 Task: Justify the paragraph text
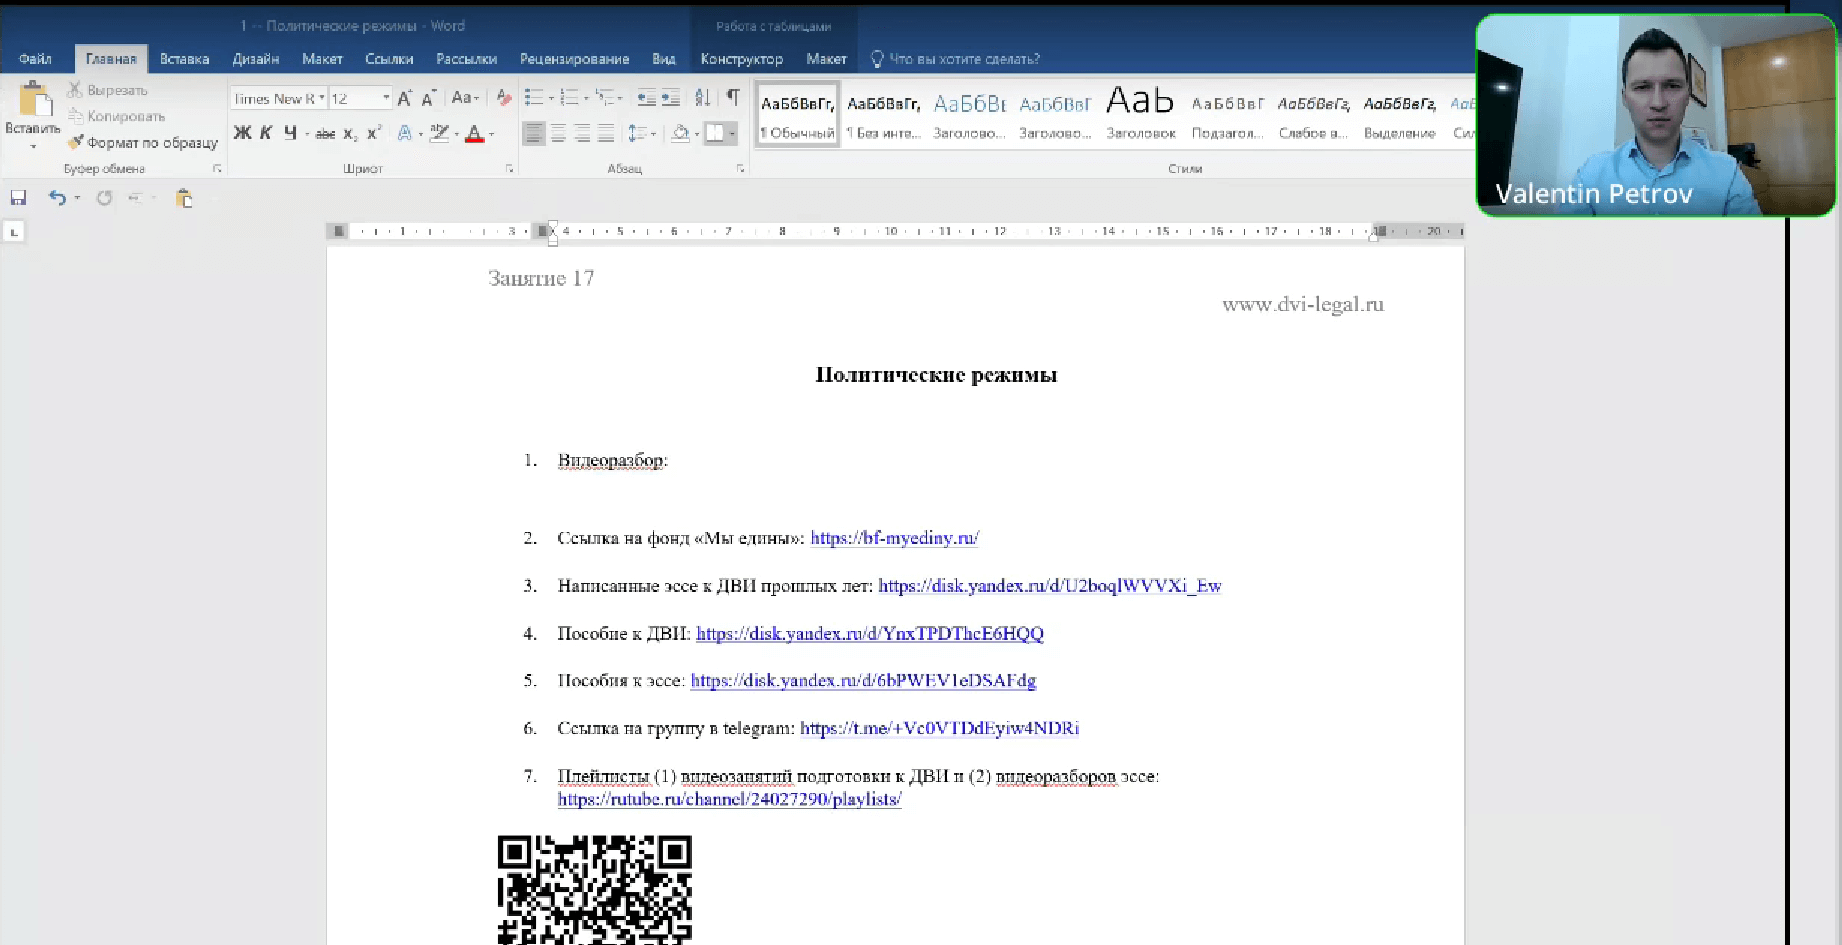pyautogui.click(x=606, y=133)
